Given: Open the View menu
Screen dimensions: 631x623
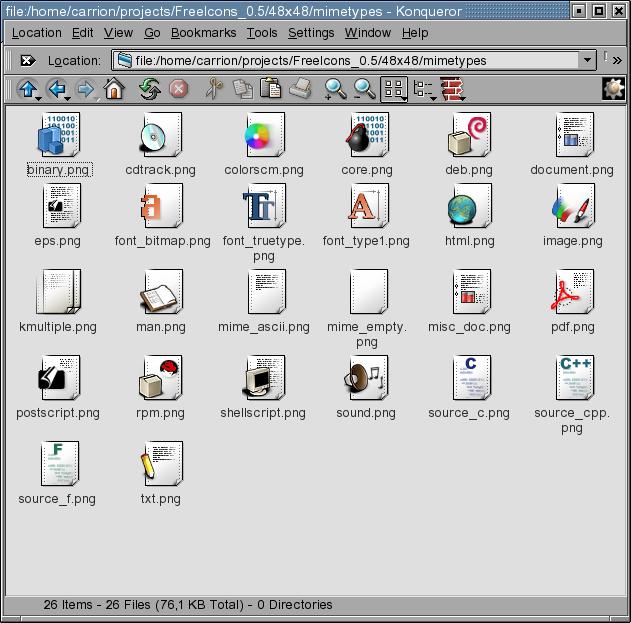Looking at the screenshot, I should tap(118, 33).
